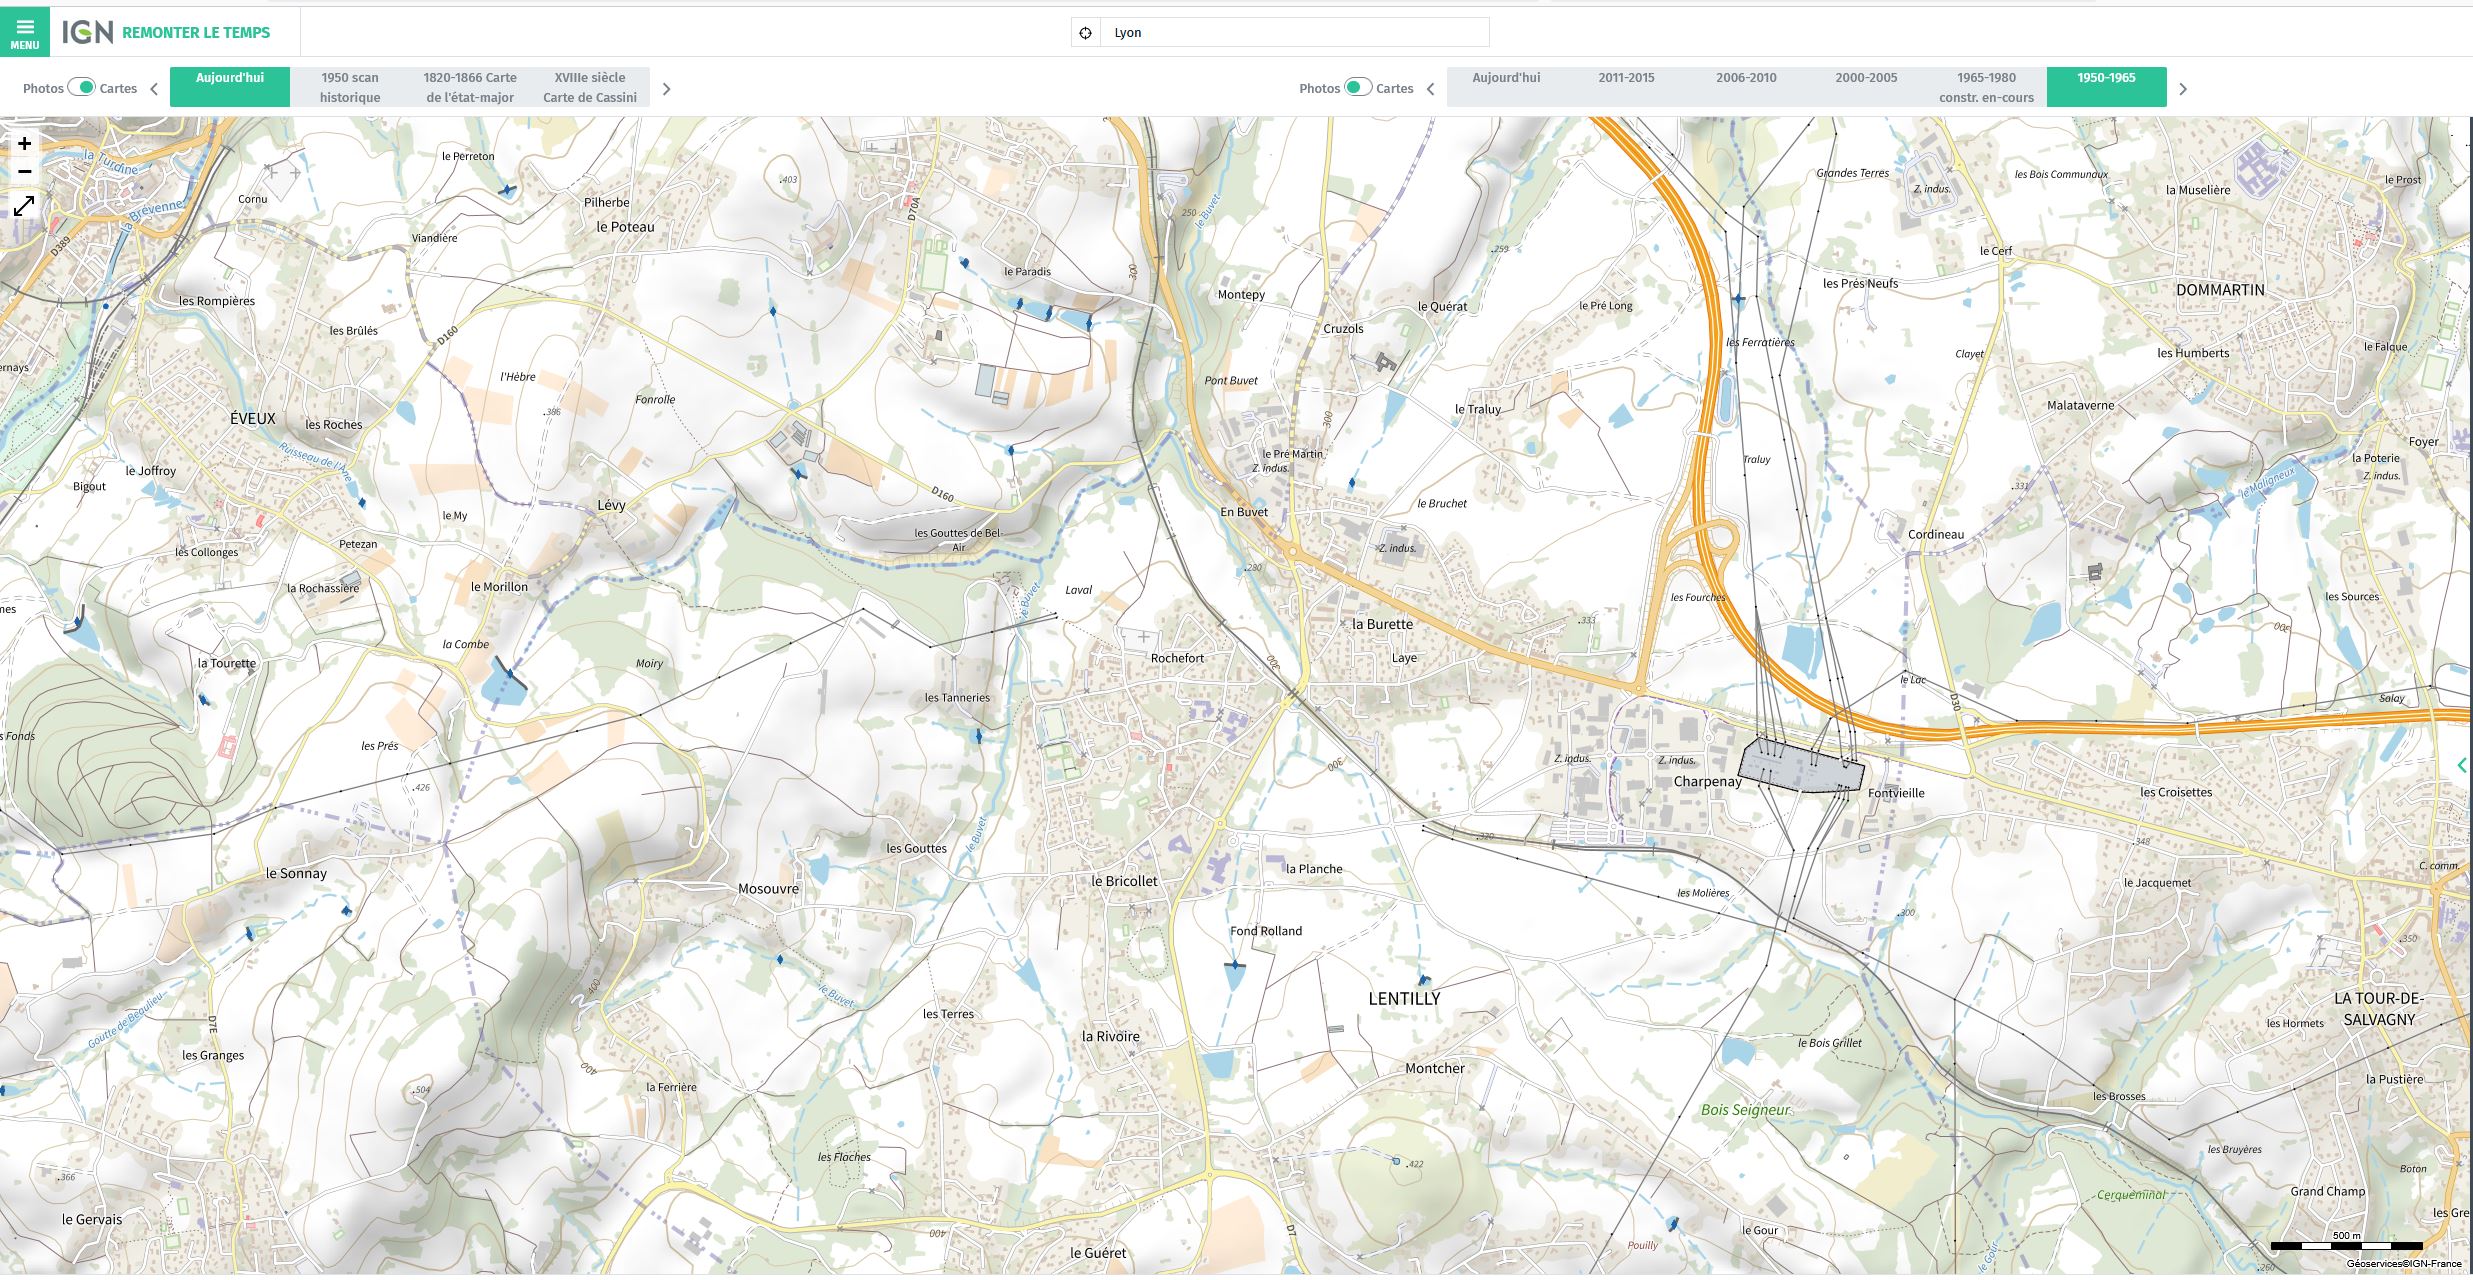
Task: Zoom in with the plus button
Action: [24, 144]
